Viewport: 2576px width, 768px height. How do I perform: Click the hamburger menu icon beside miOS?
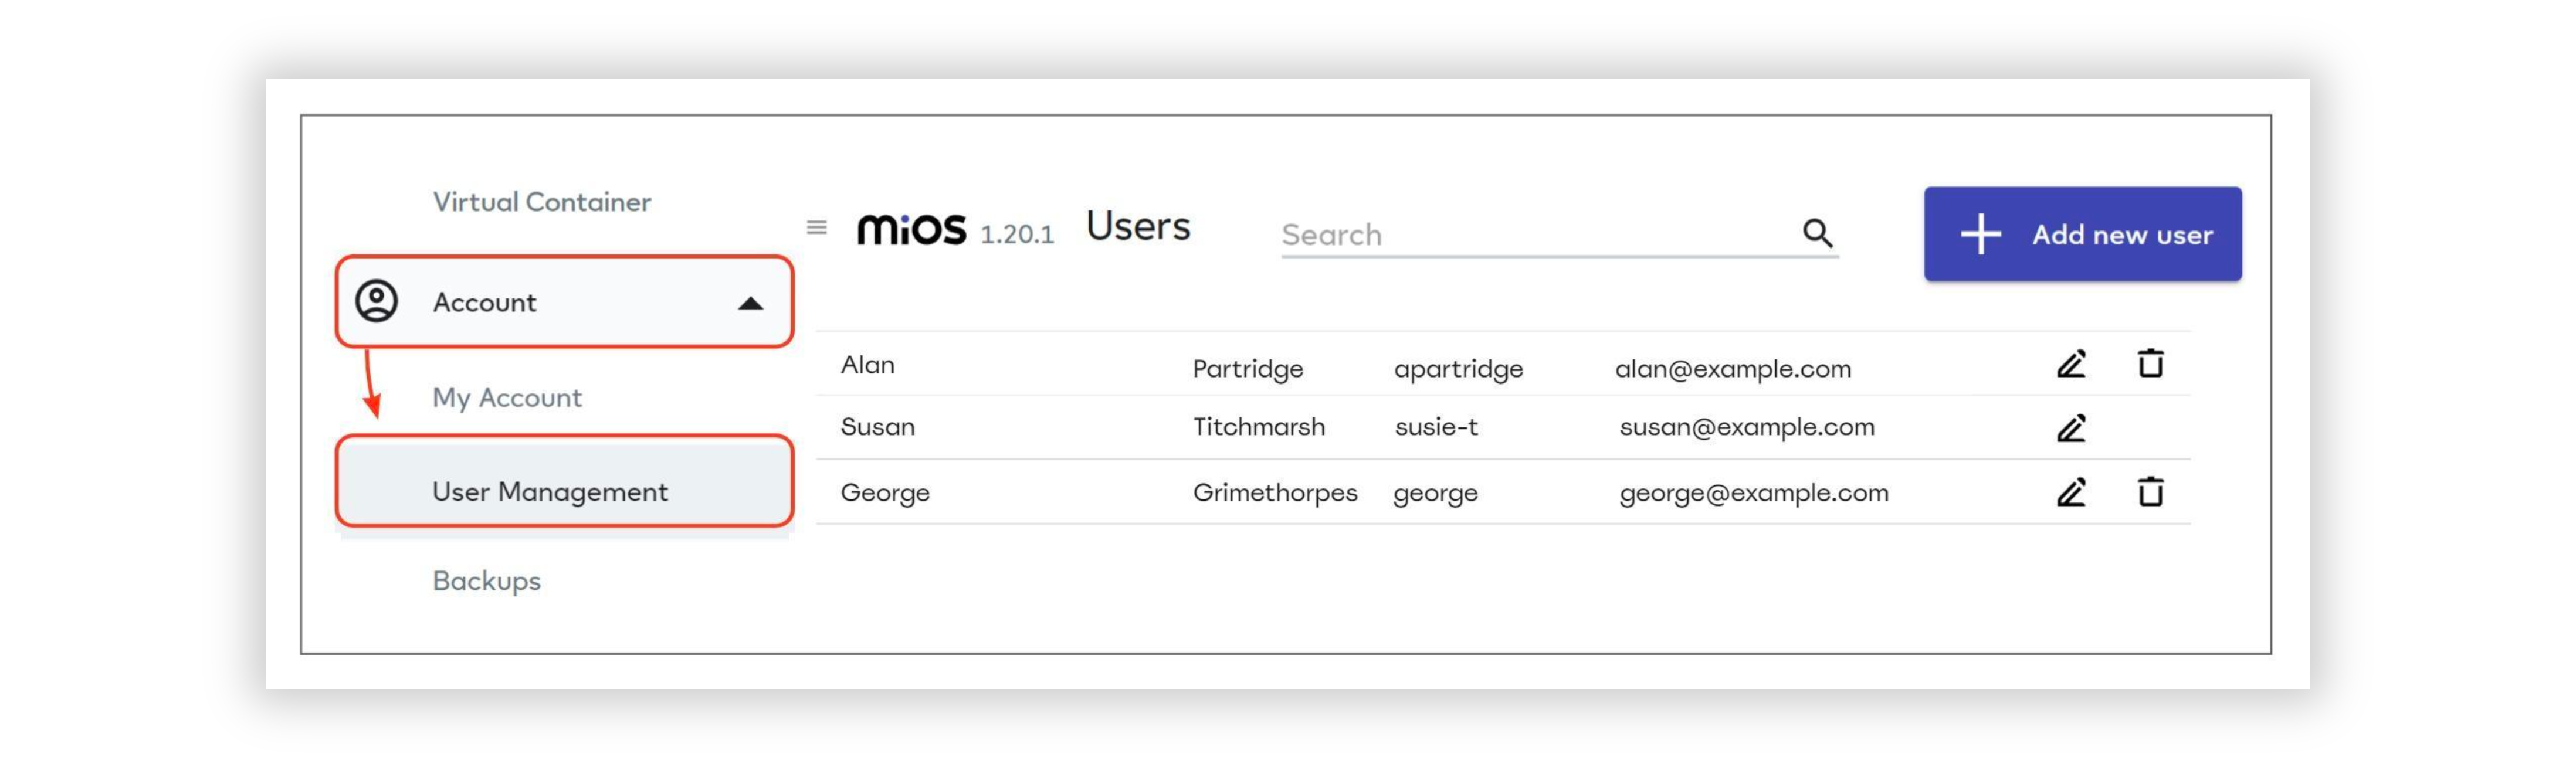click(816, 228)
